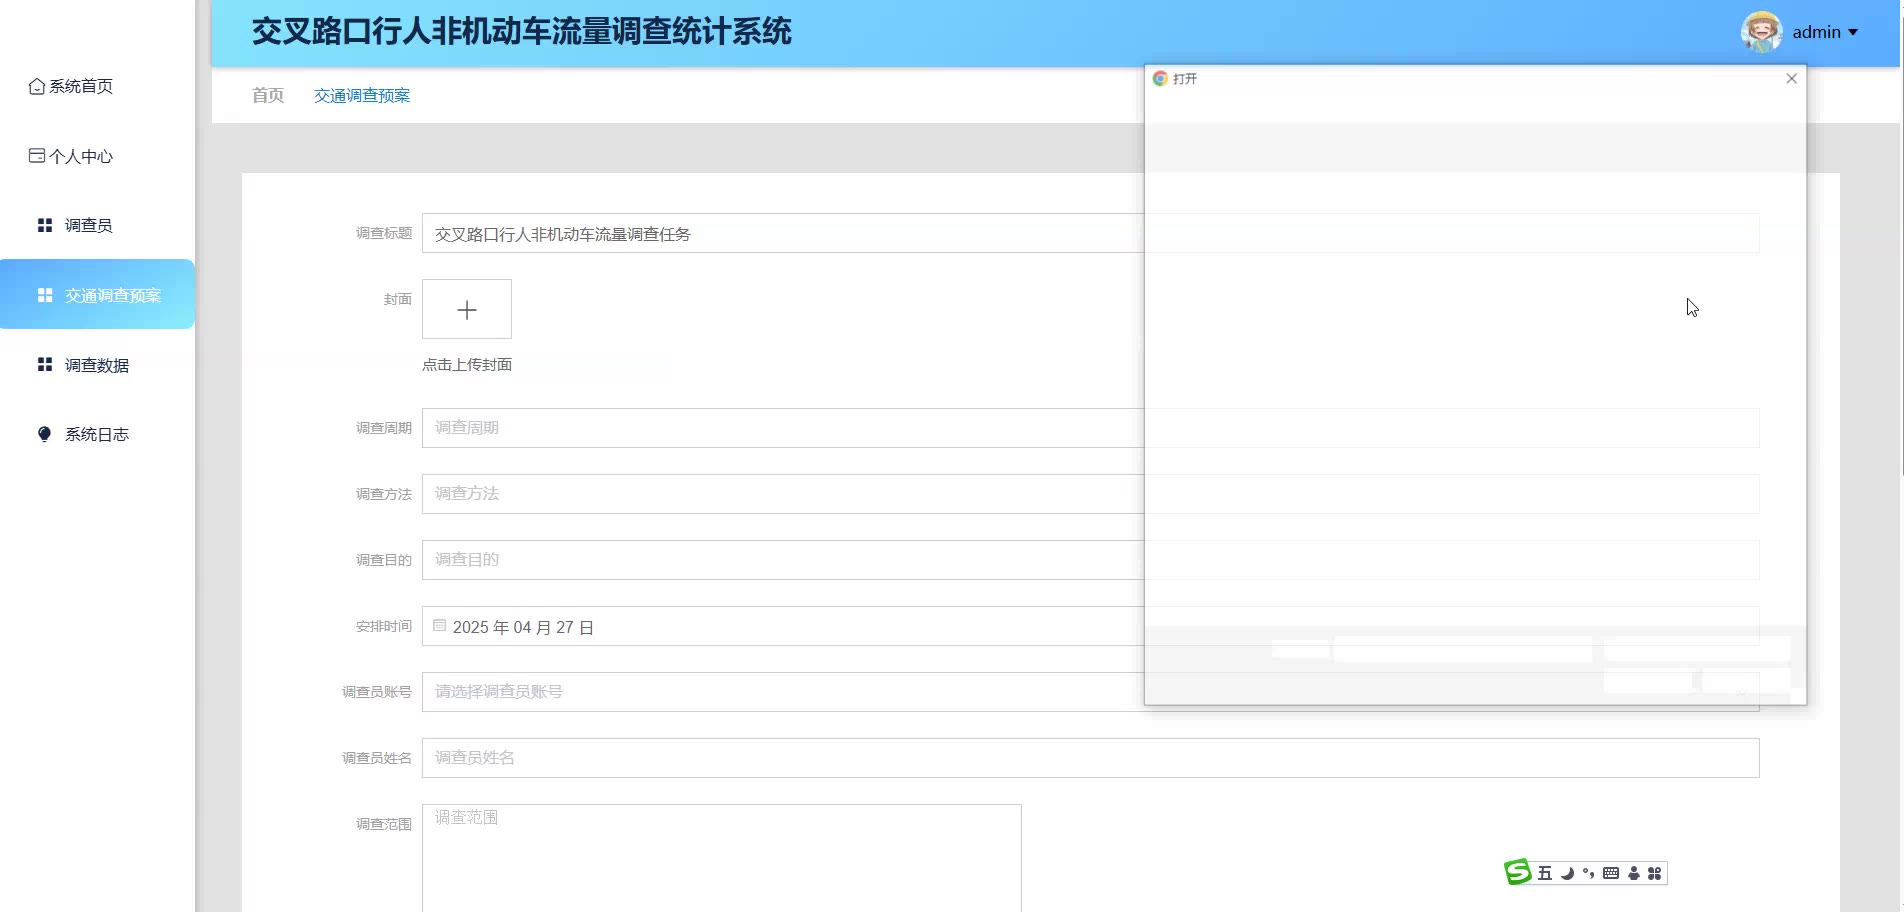The height and width of the screenshot is (912, 1904).
Task: Click the 调查范围 field label
Action: 384,824
